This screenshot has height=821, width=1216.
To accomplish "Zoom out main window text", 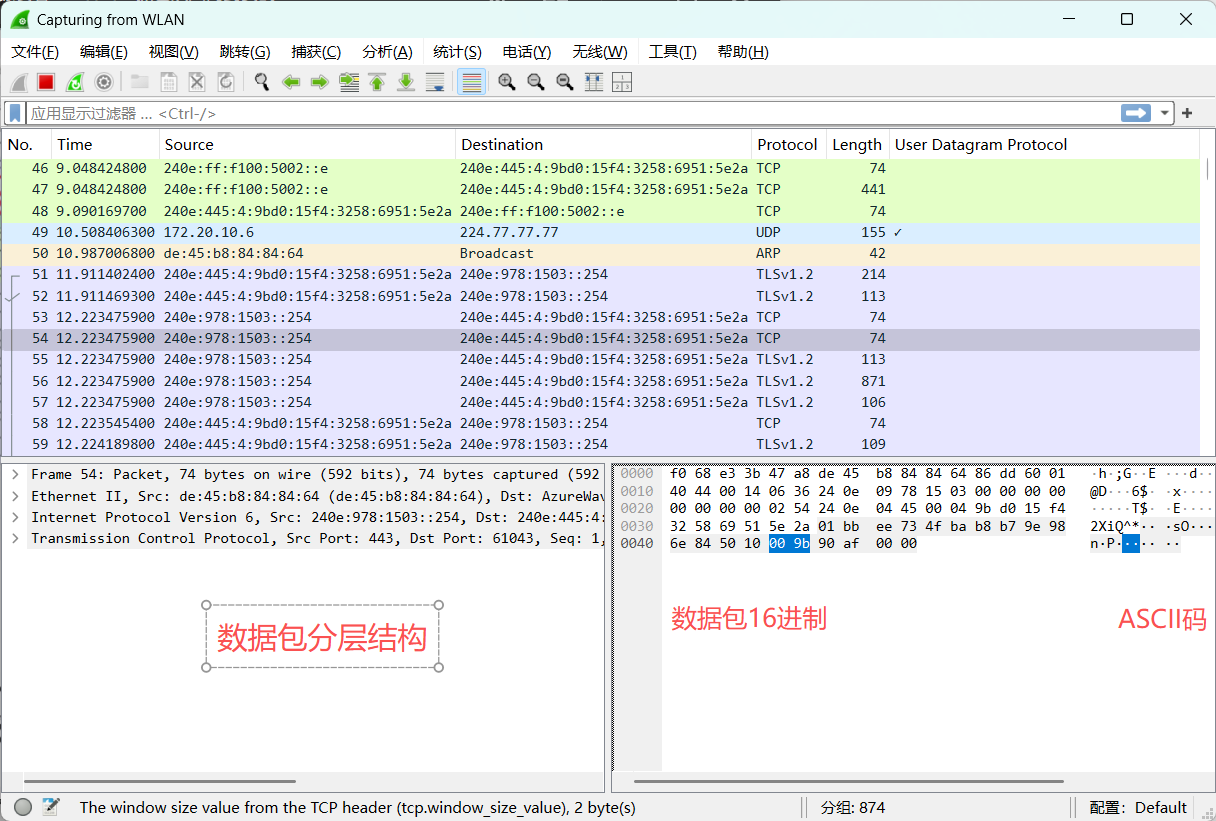I will coord(536,82).
